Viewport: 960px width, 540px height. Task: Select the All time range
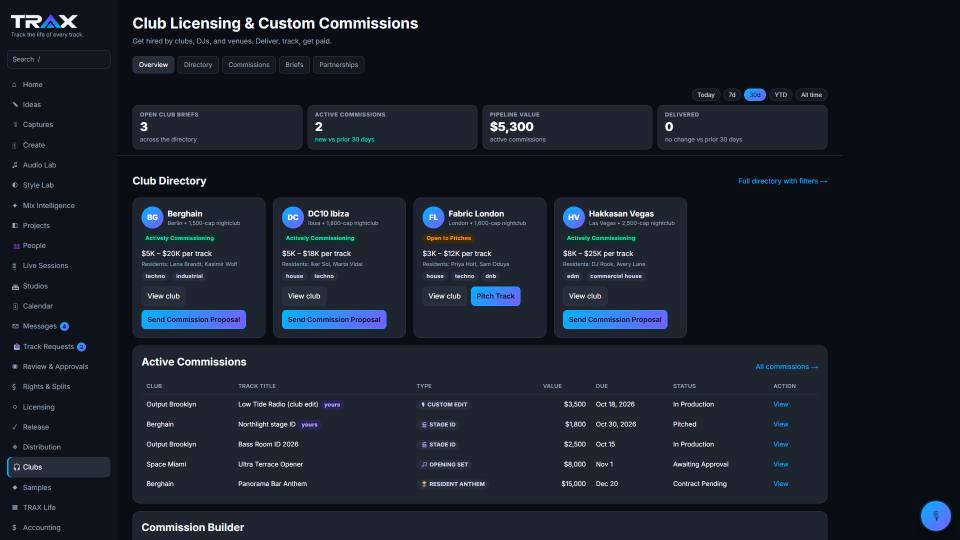pos(811,95)
